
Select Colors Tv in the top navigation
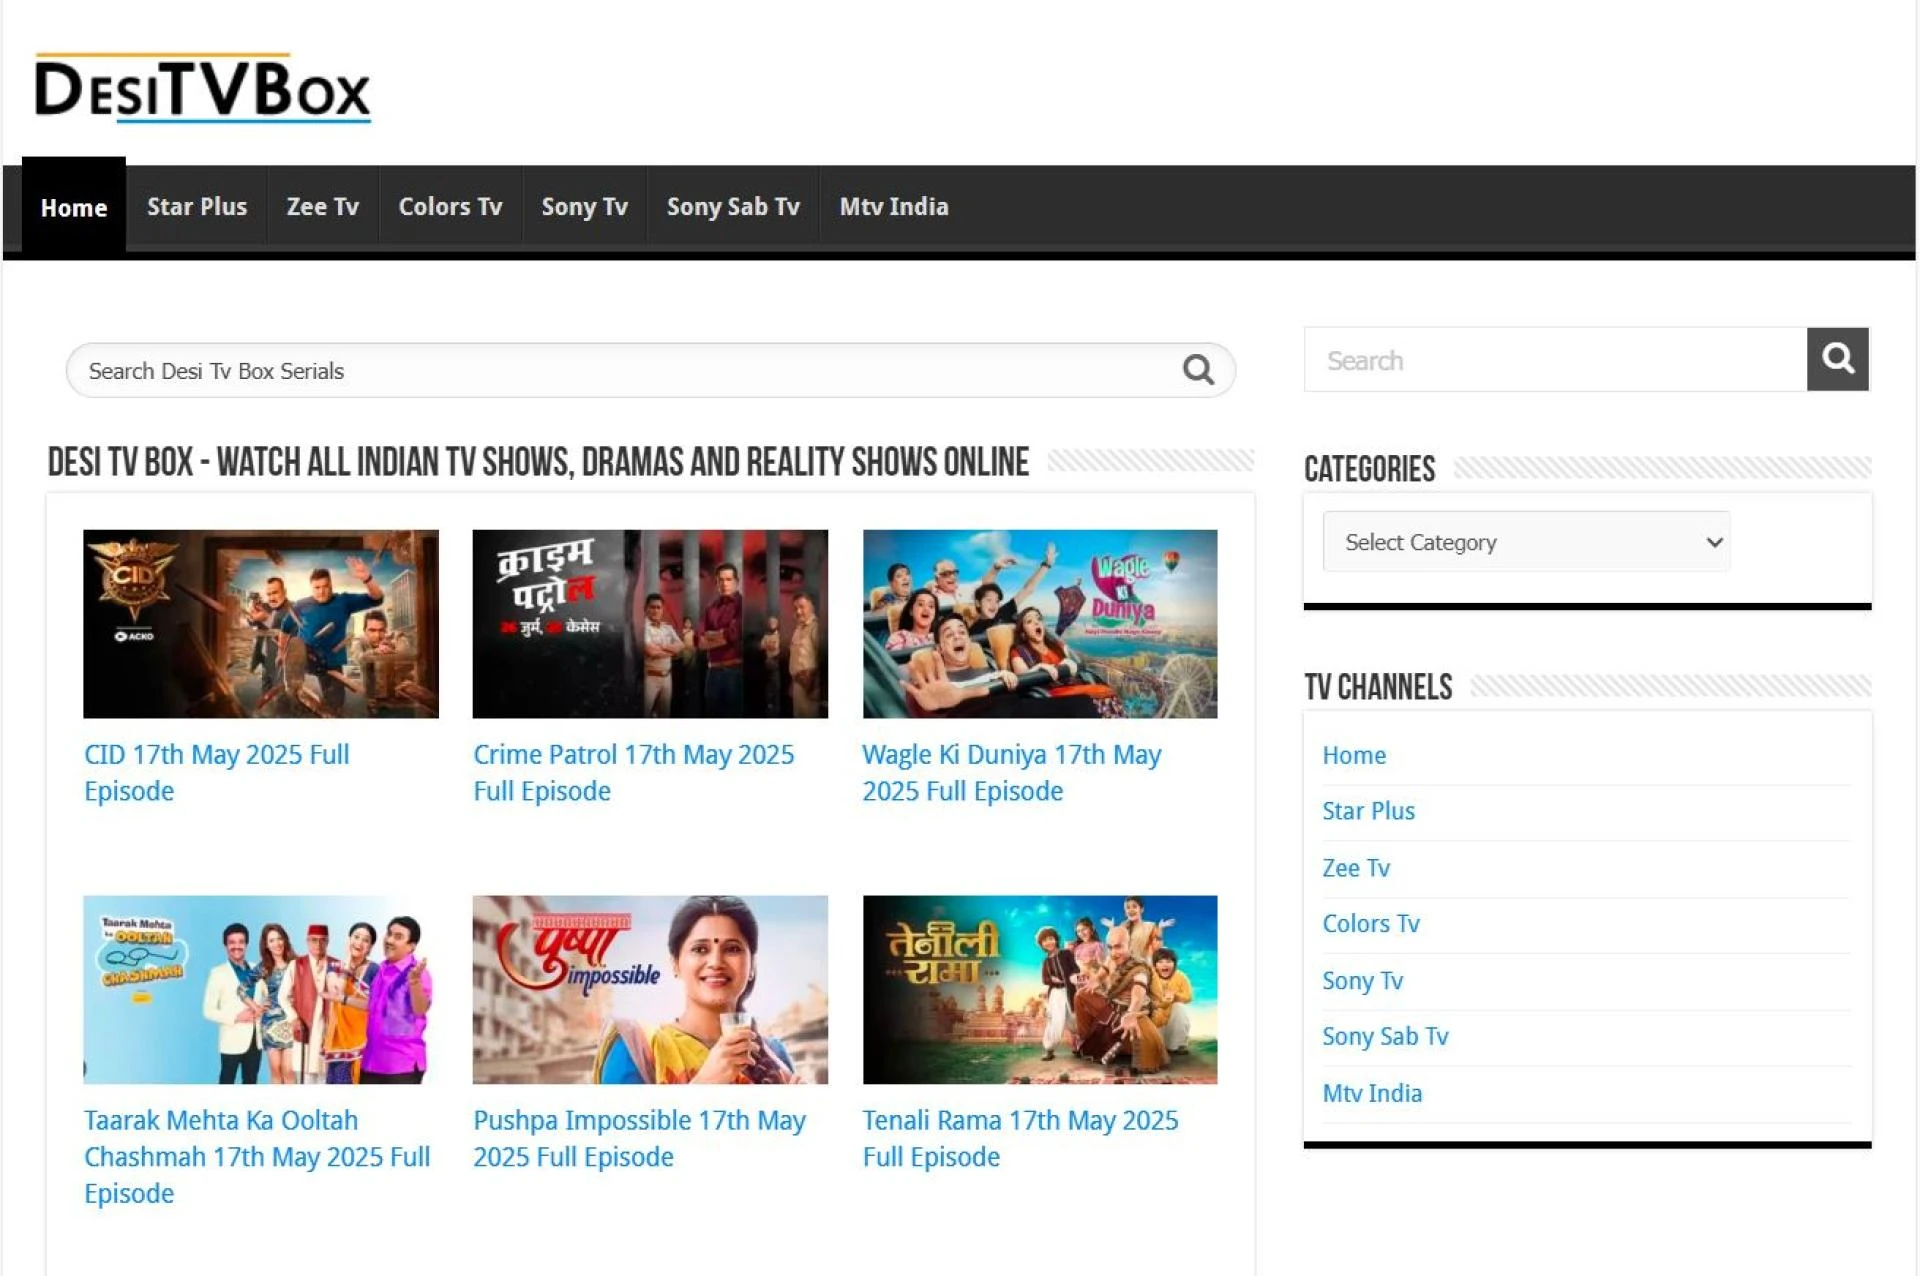click(x=451, y=206)
